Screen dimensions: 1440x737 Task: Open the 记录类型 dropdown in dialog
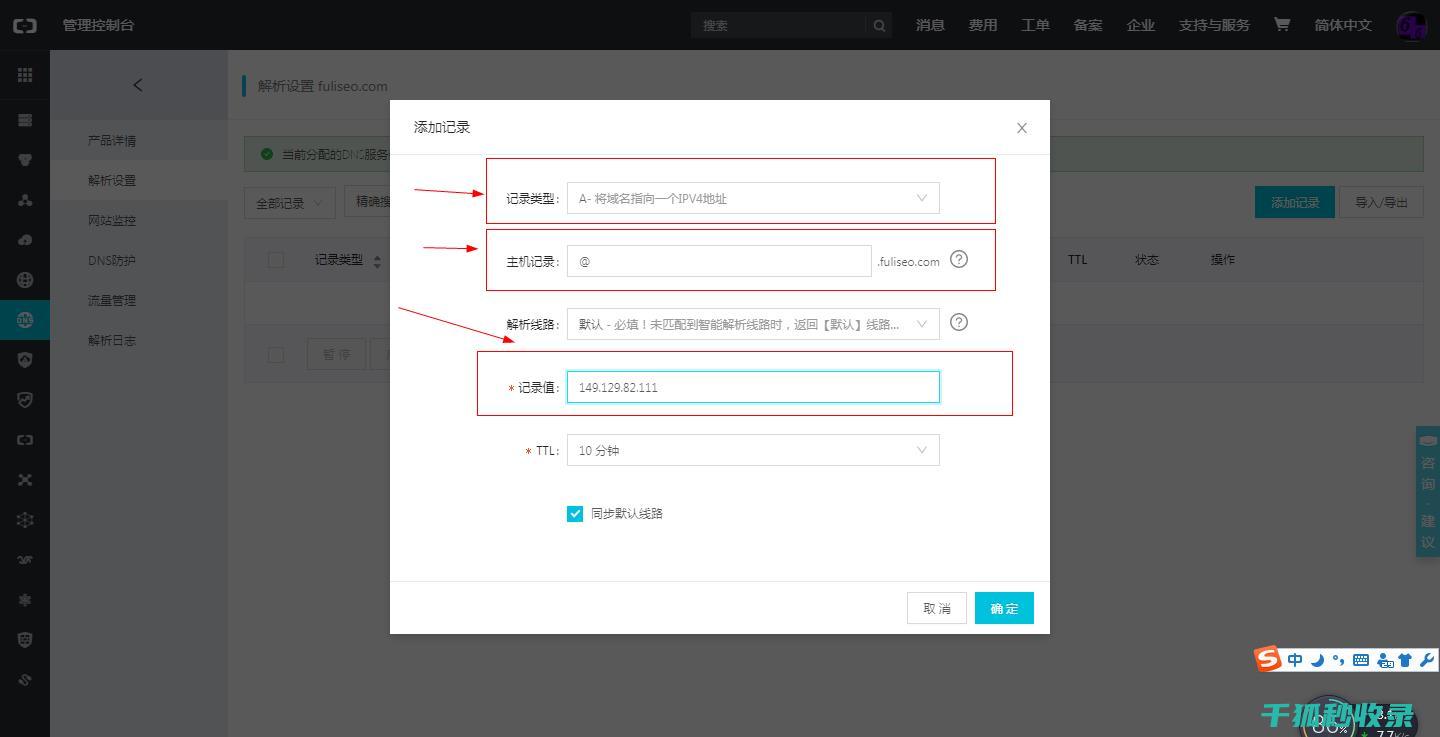753,198
